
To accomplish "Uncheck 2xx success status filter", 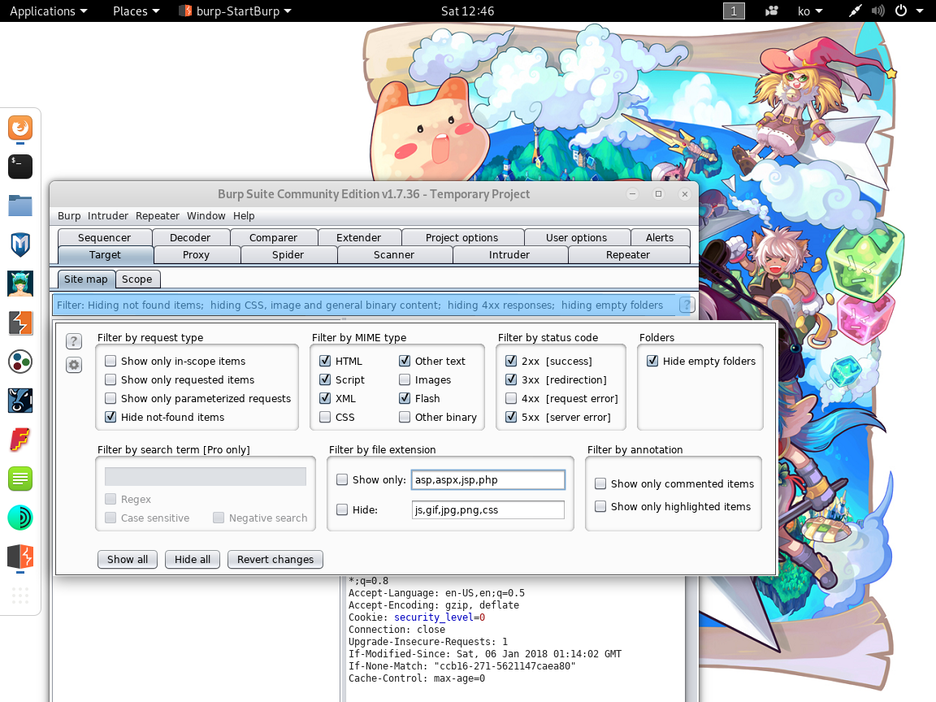I will coord(511,361).
